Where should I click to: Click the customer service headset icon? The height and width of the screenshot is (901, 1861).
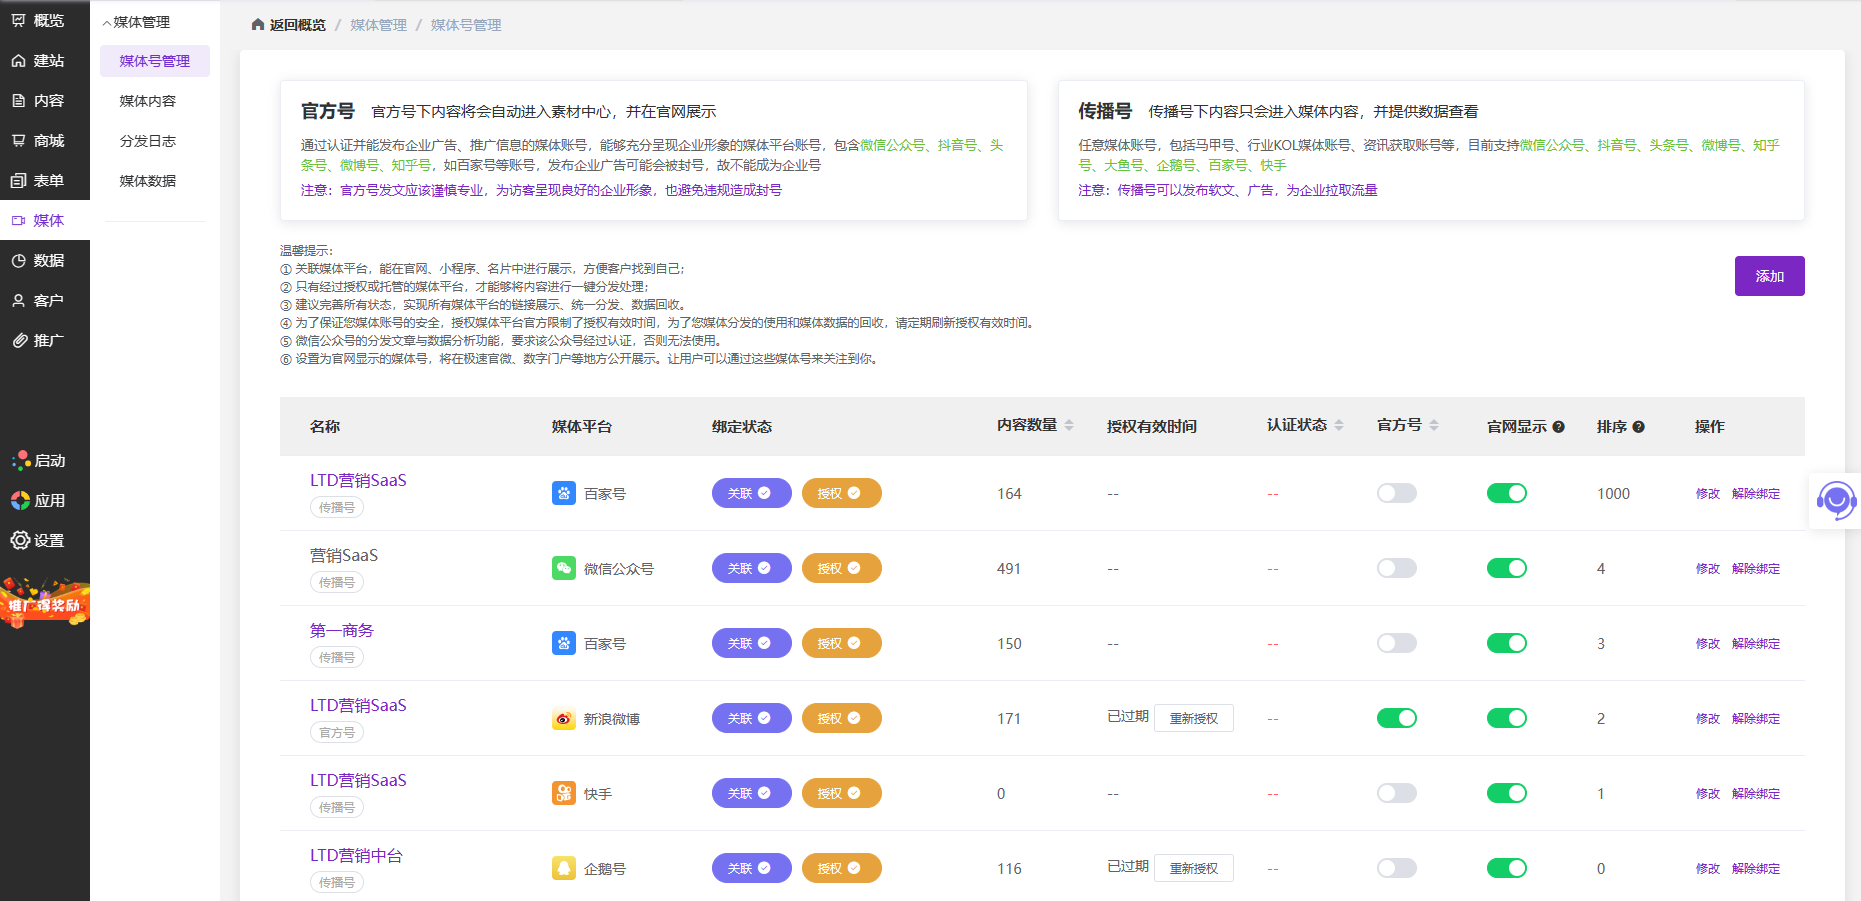tap(1836, 500)
